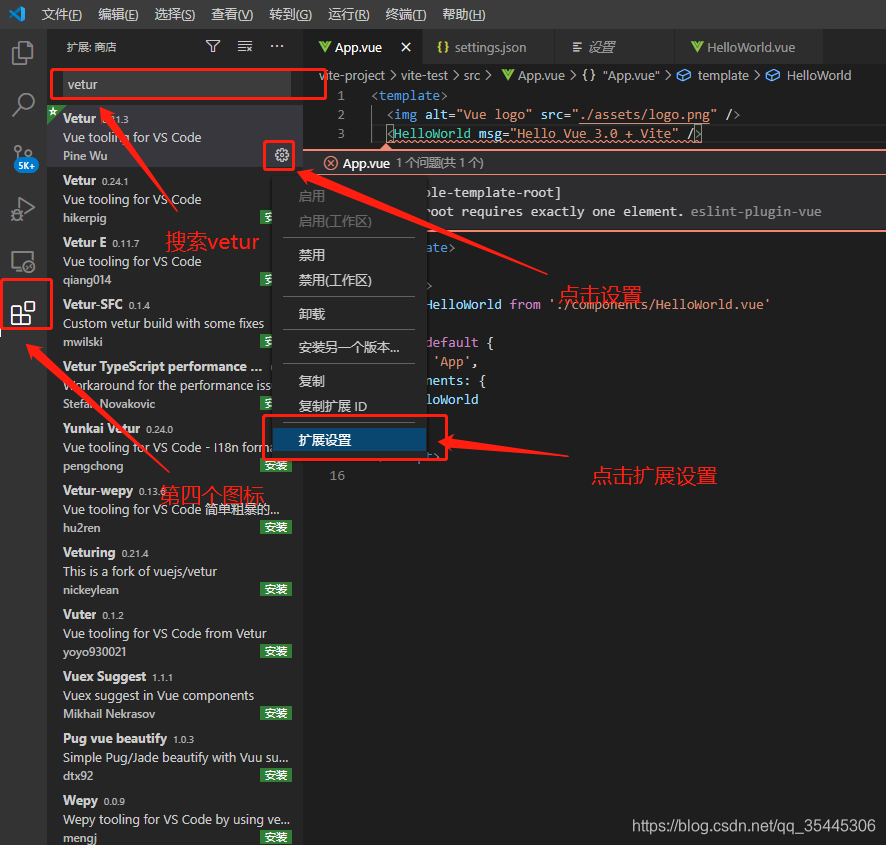Open the 文件(F) menu
This screenshot has height=845, width=886.
coord(62,15)
